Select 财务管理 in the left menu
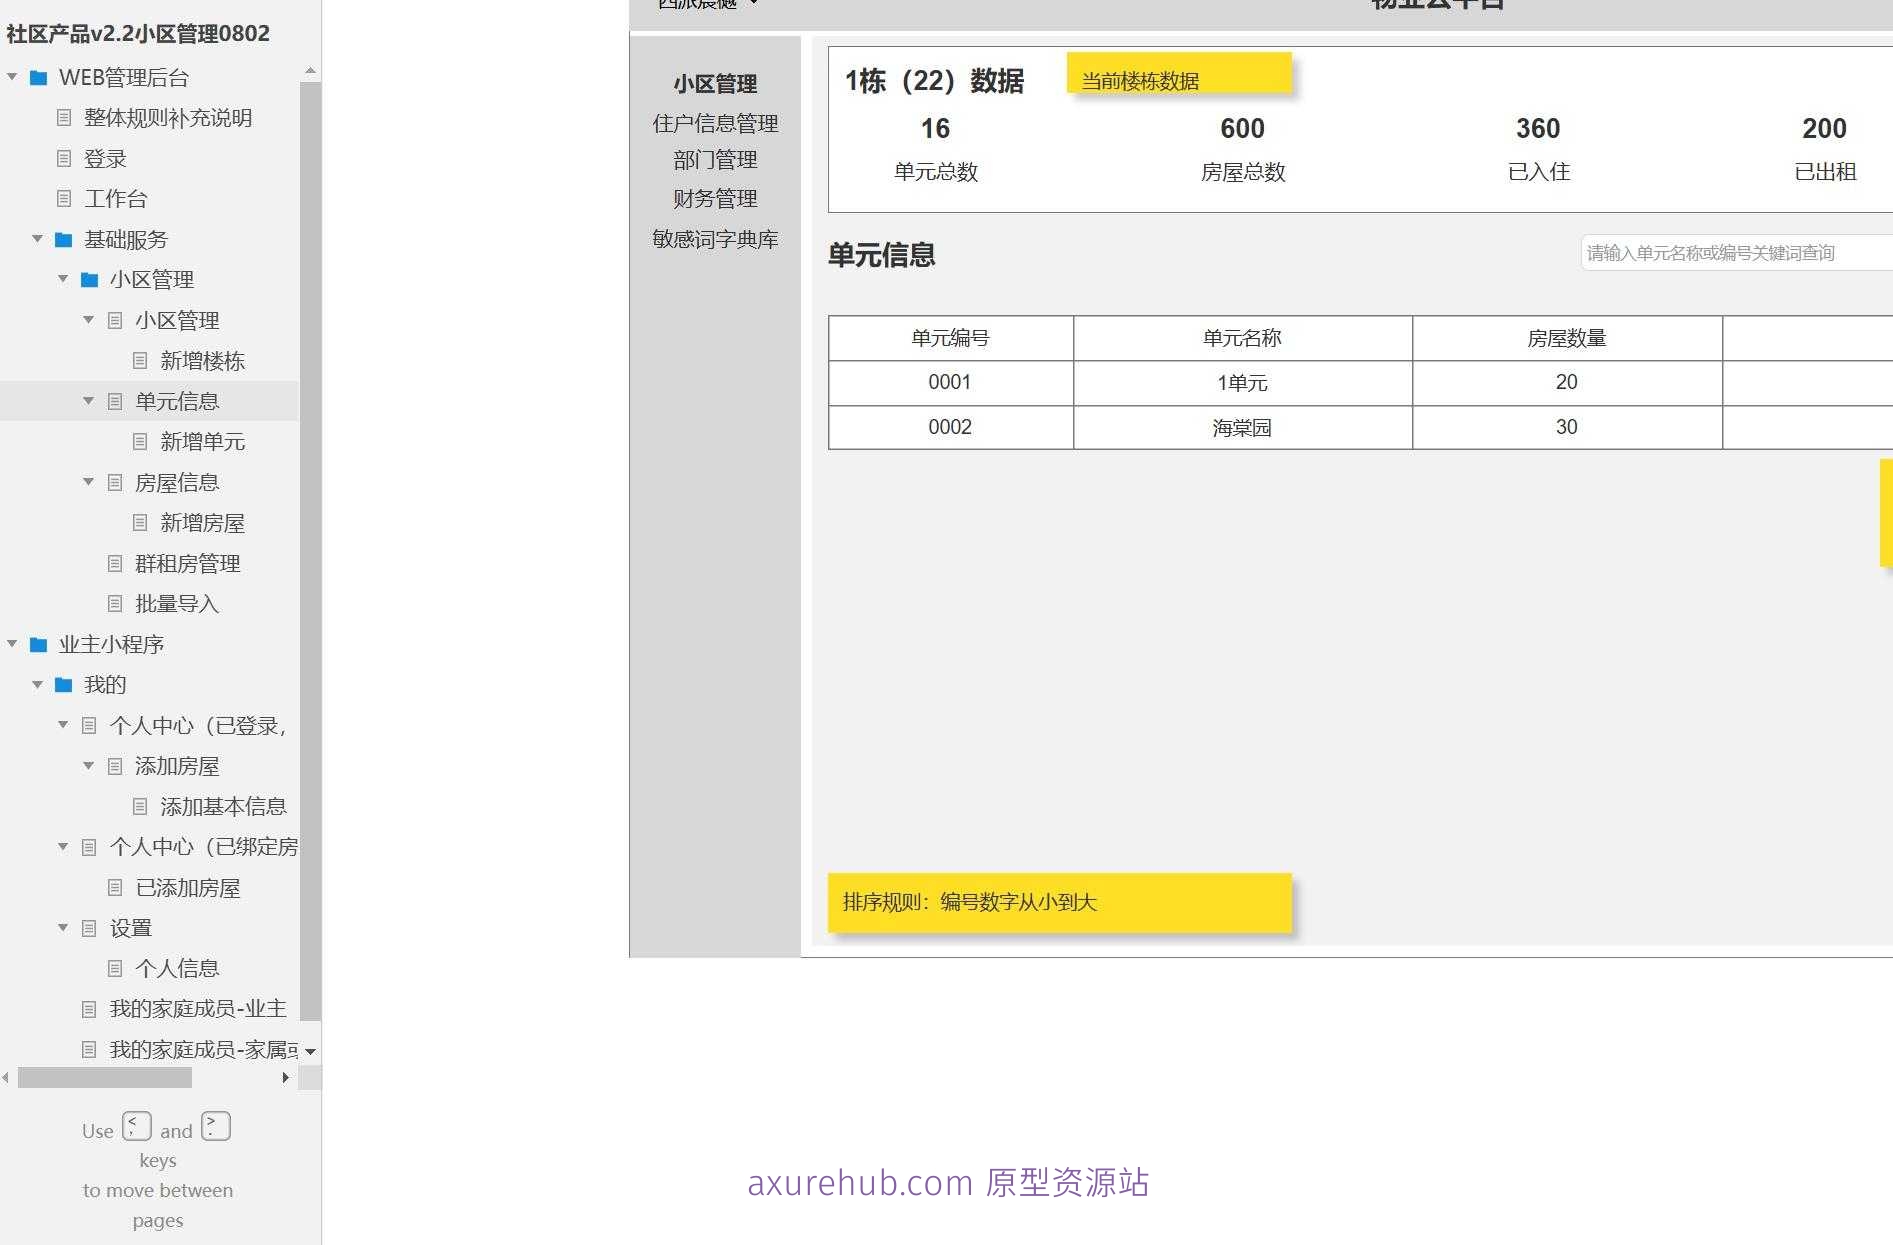This screenshot has height=1245, width=1893. (716, 198)
